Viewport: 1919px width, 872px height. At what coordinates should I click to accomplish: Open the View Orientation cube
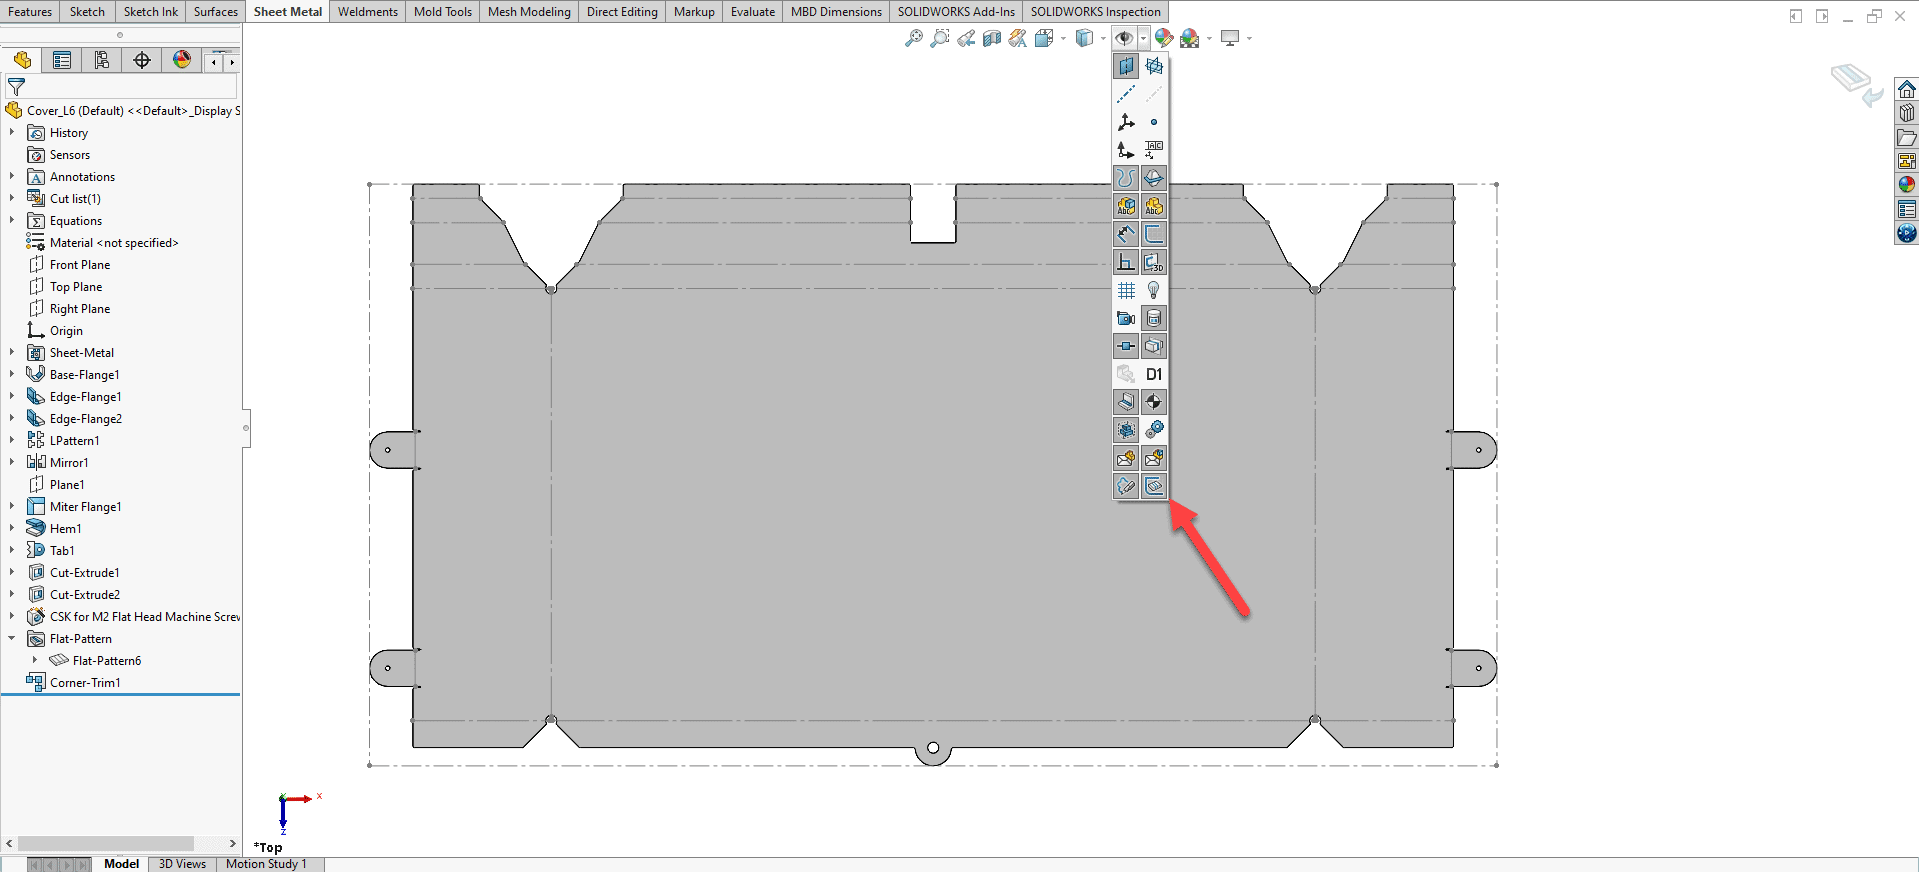coord(1044,38)
